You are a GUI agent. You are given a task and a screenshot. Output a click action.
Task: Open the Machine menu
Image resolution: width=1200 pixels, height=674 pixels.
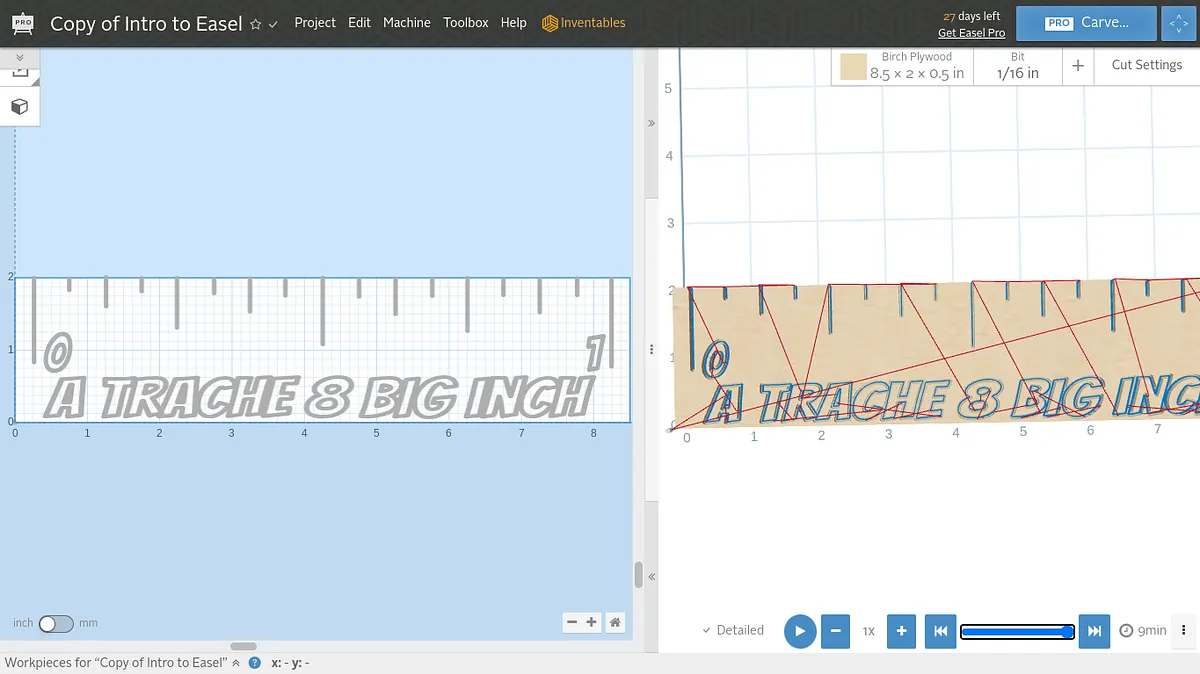click(406, 23)
